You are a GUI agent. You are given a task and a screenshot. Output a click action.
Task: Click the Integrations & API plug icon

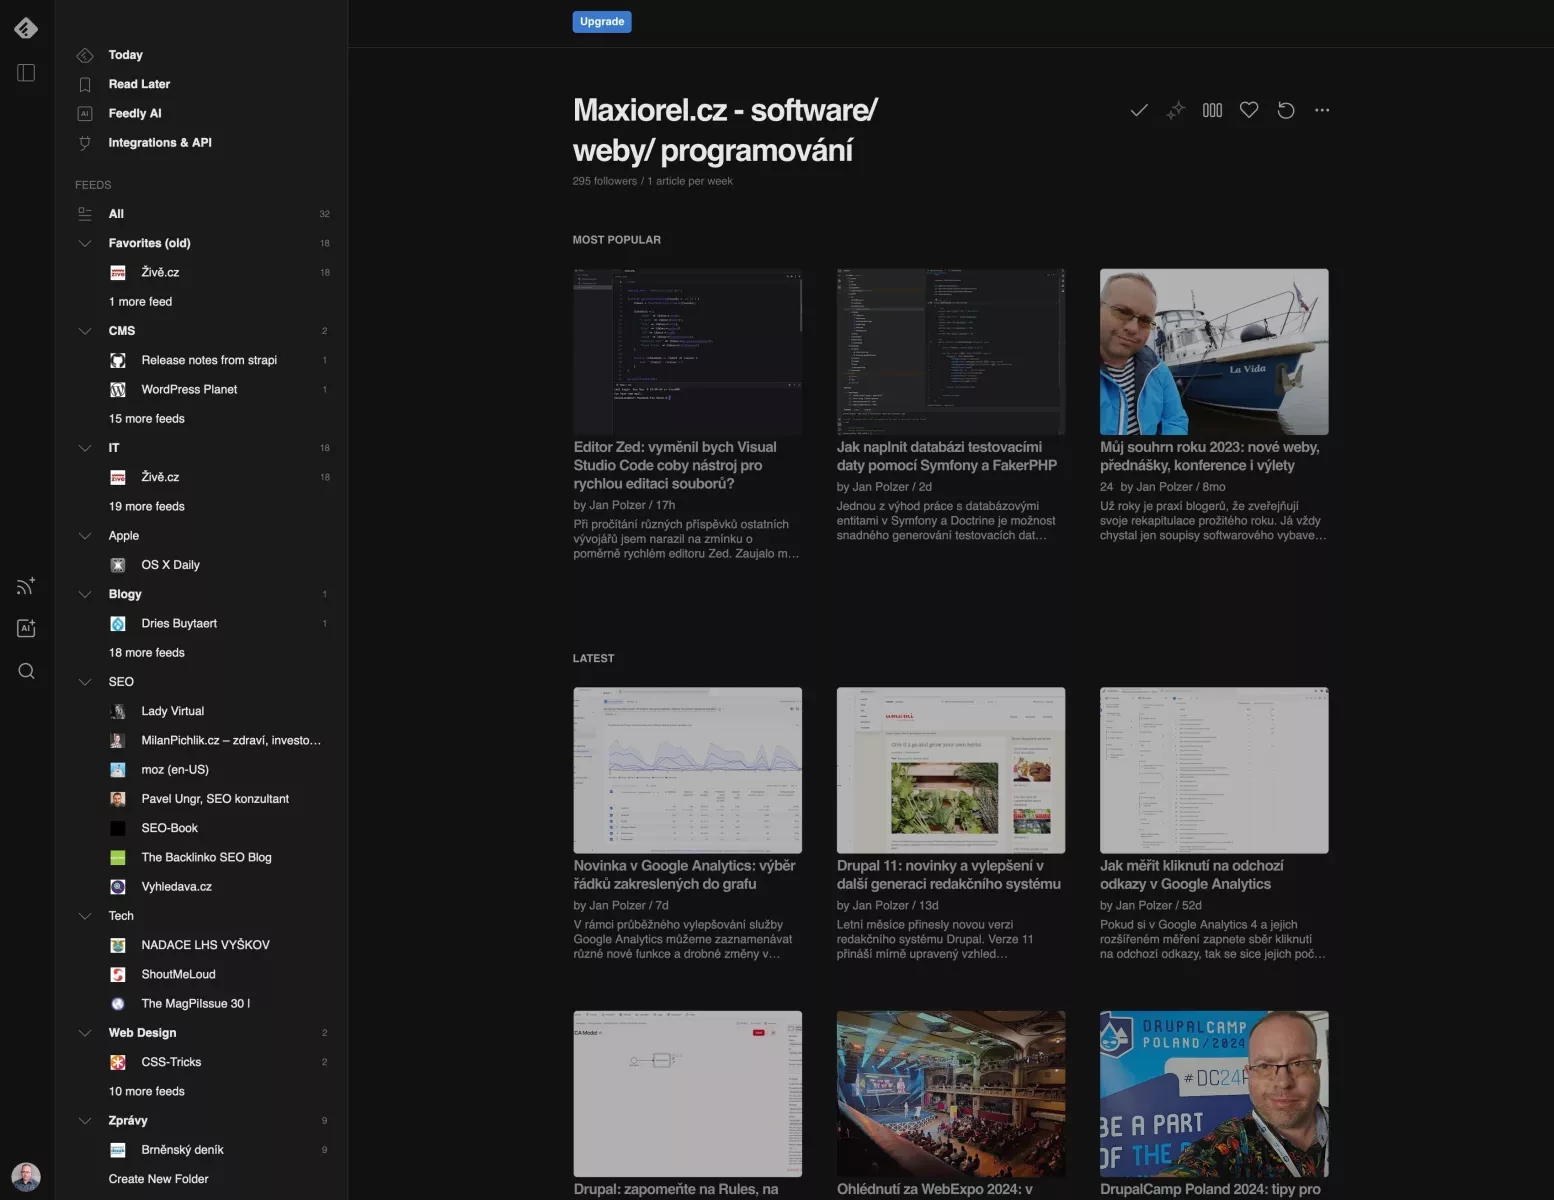(85, 143)
